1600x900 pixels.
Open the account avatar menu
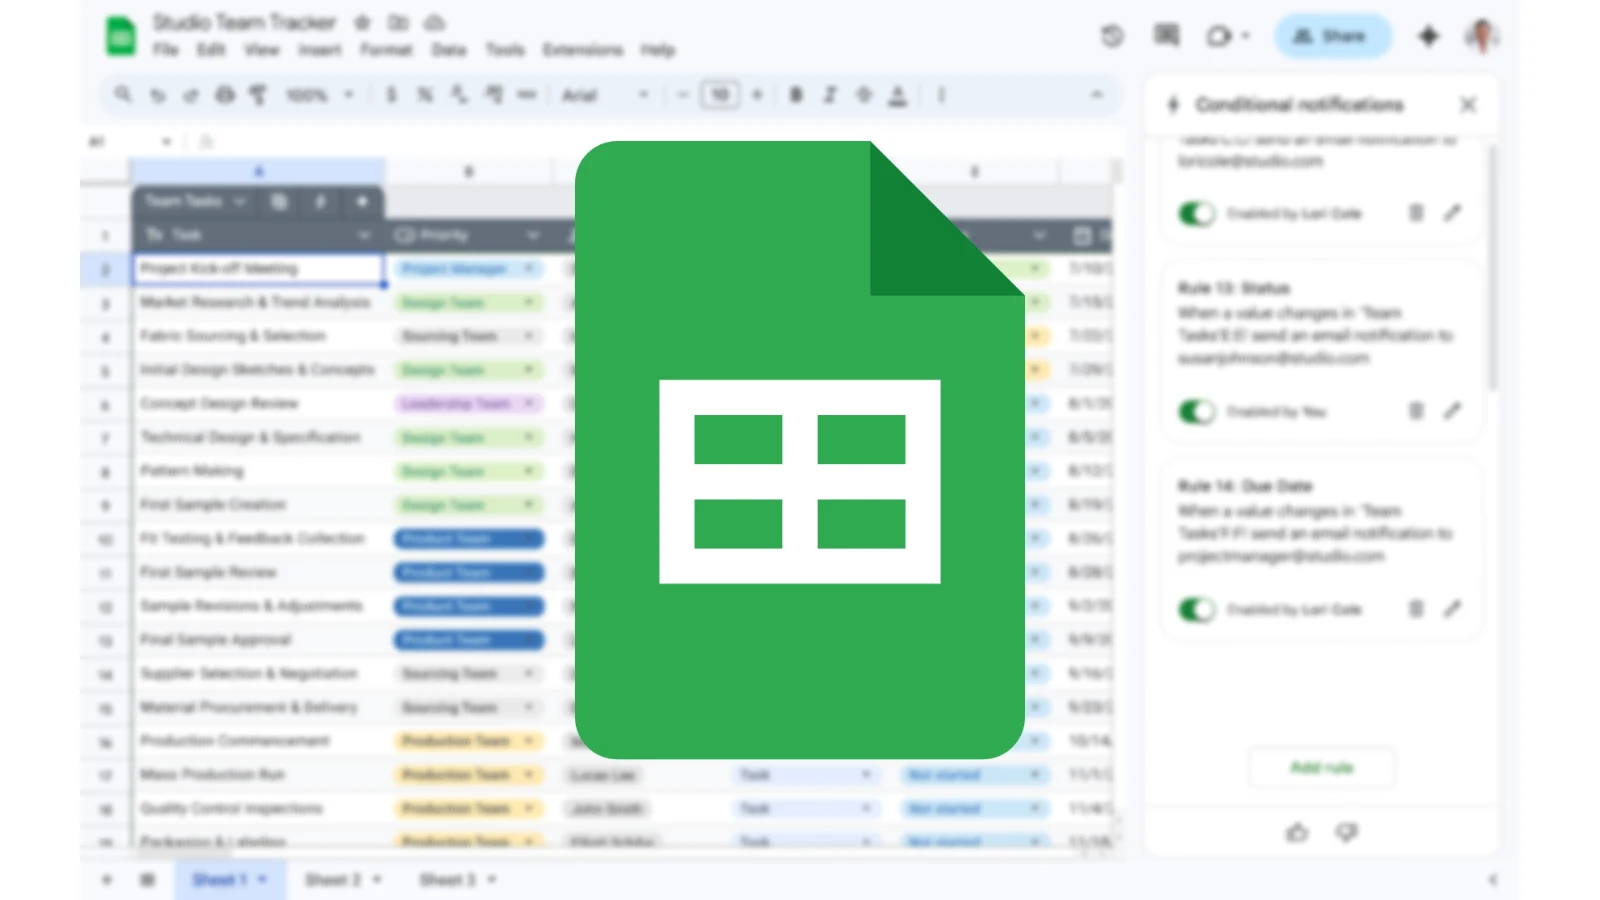tap(1481, 36)
